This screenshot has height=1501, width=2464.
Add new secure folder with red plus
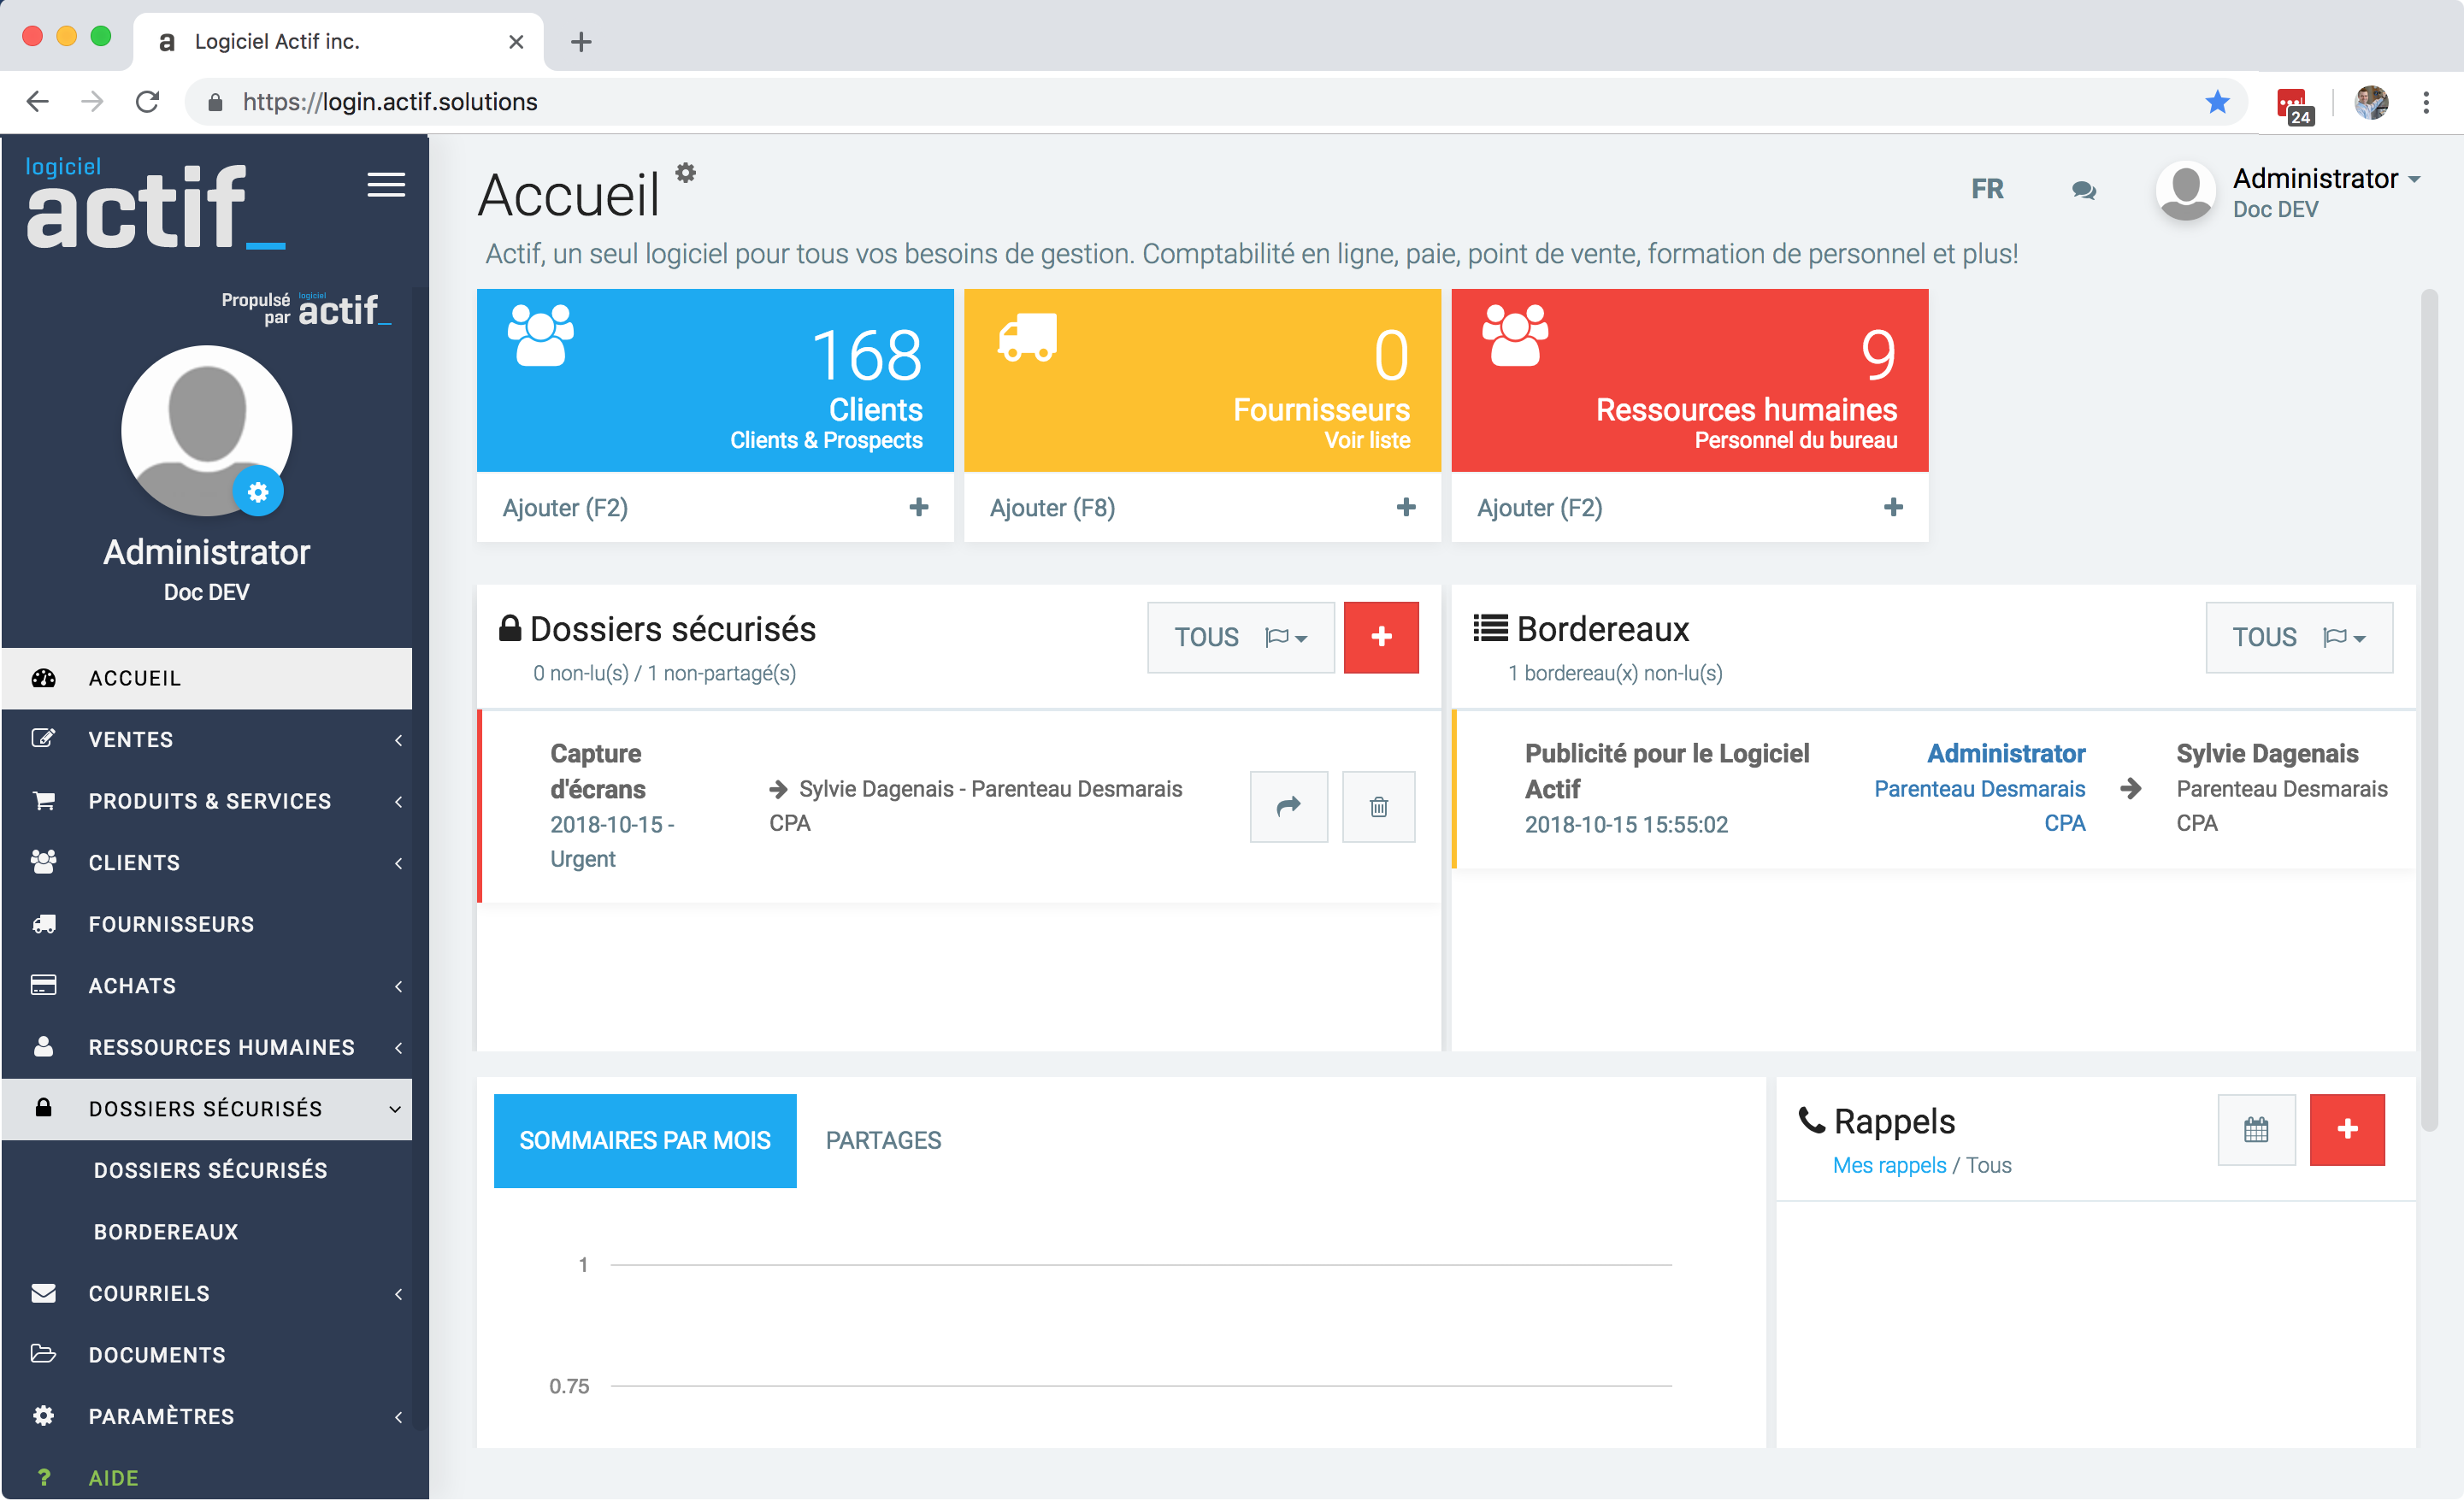(1380, 637)
